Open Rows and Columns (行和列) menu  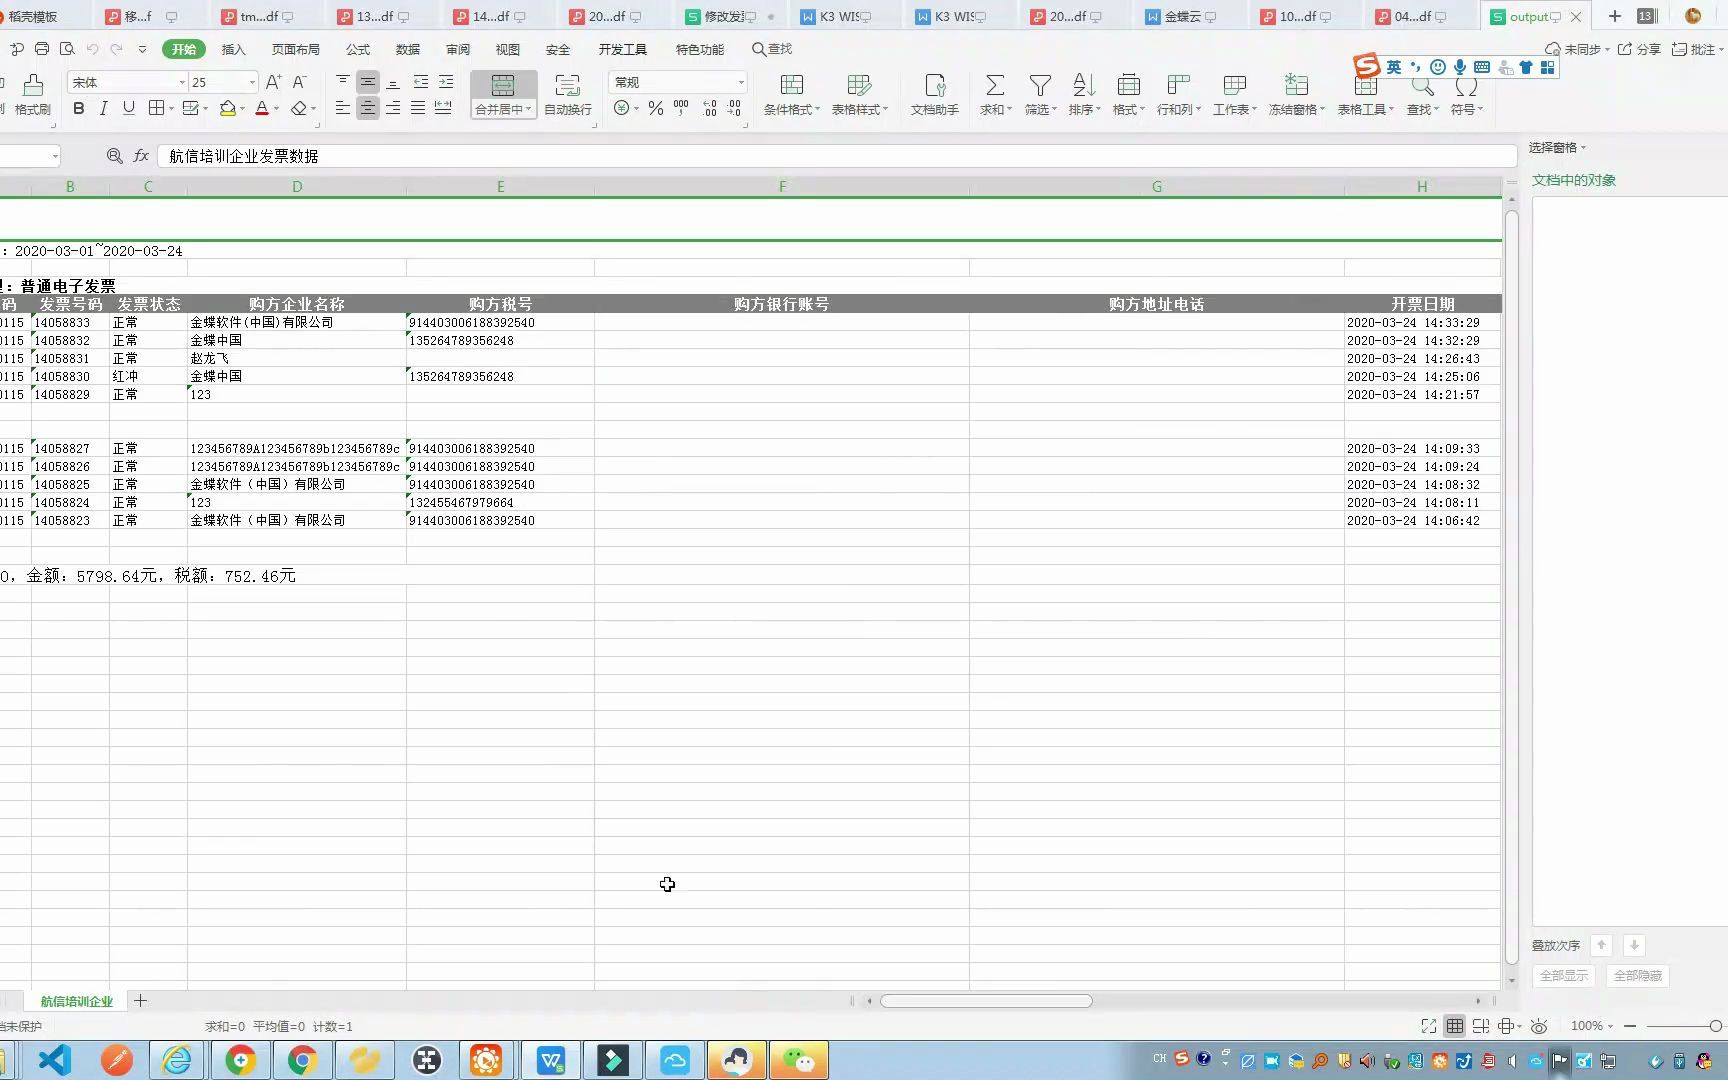pos(1178,95)
